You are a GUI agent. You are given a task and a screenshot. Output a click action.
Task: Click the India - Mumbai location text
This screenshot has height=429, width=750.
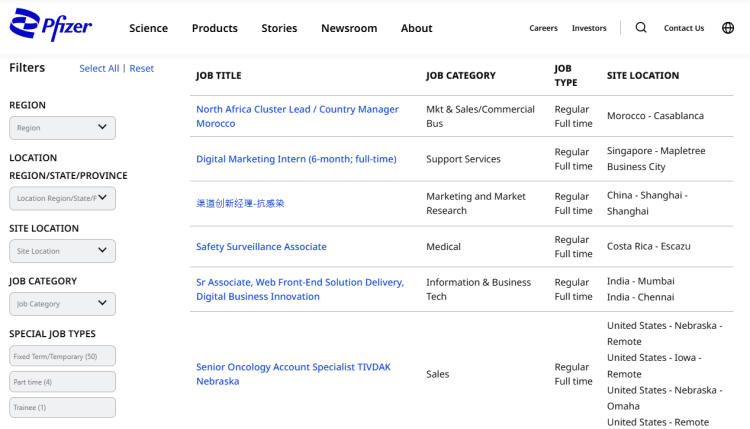[640, 281]
